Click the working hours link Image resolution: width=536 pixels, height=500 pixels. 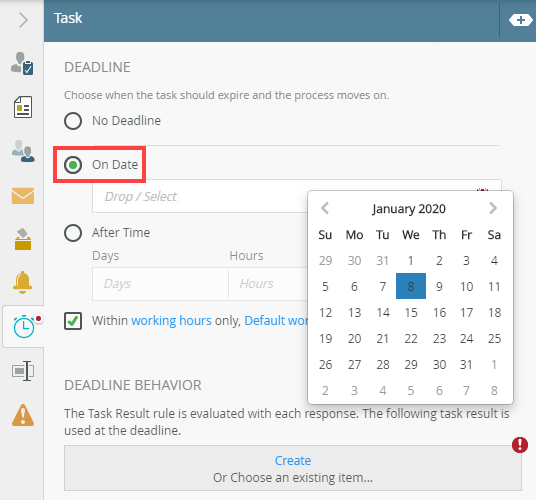pos(171,321)
